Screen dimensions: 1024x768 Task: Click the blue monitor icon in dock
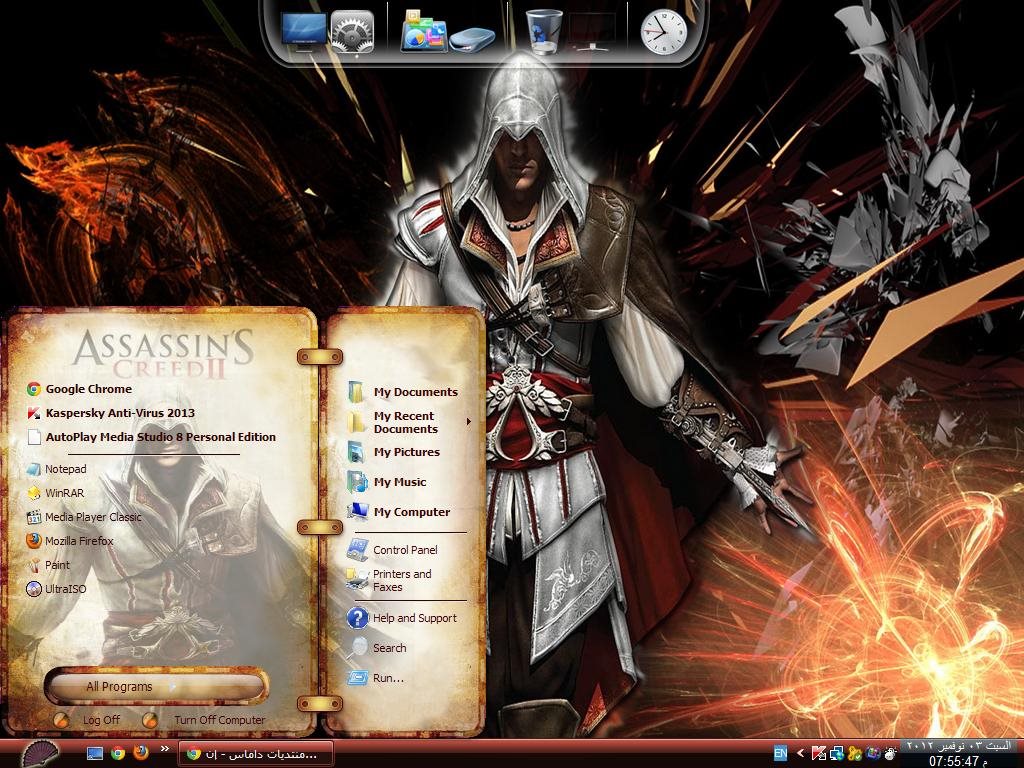point(303,32)
